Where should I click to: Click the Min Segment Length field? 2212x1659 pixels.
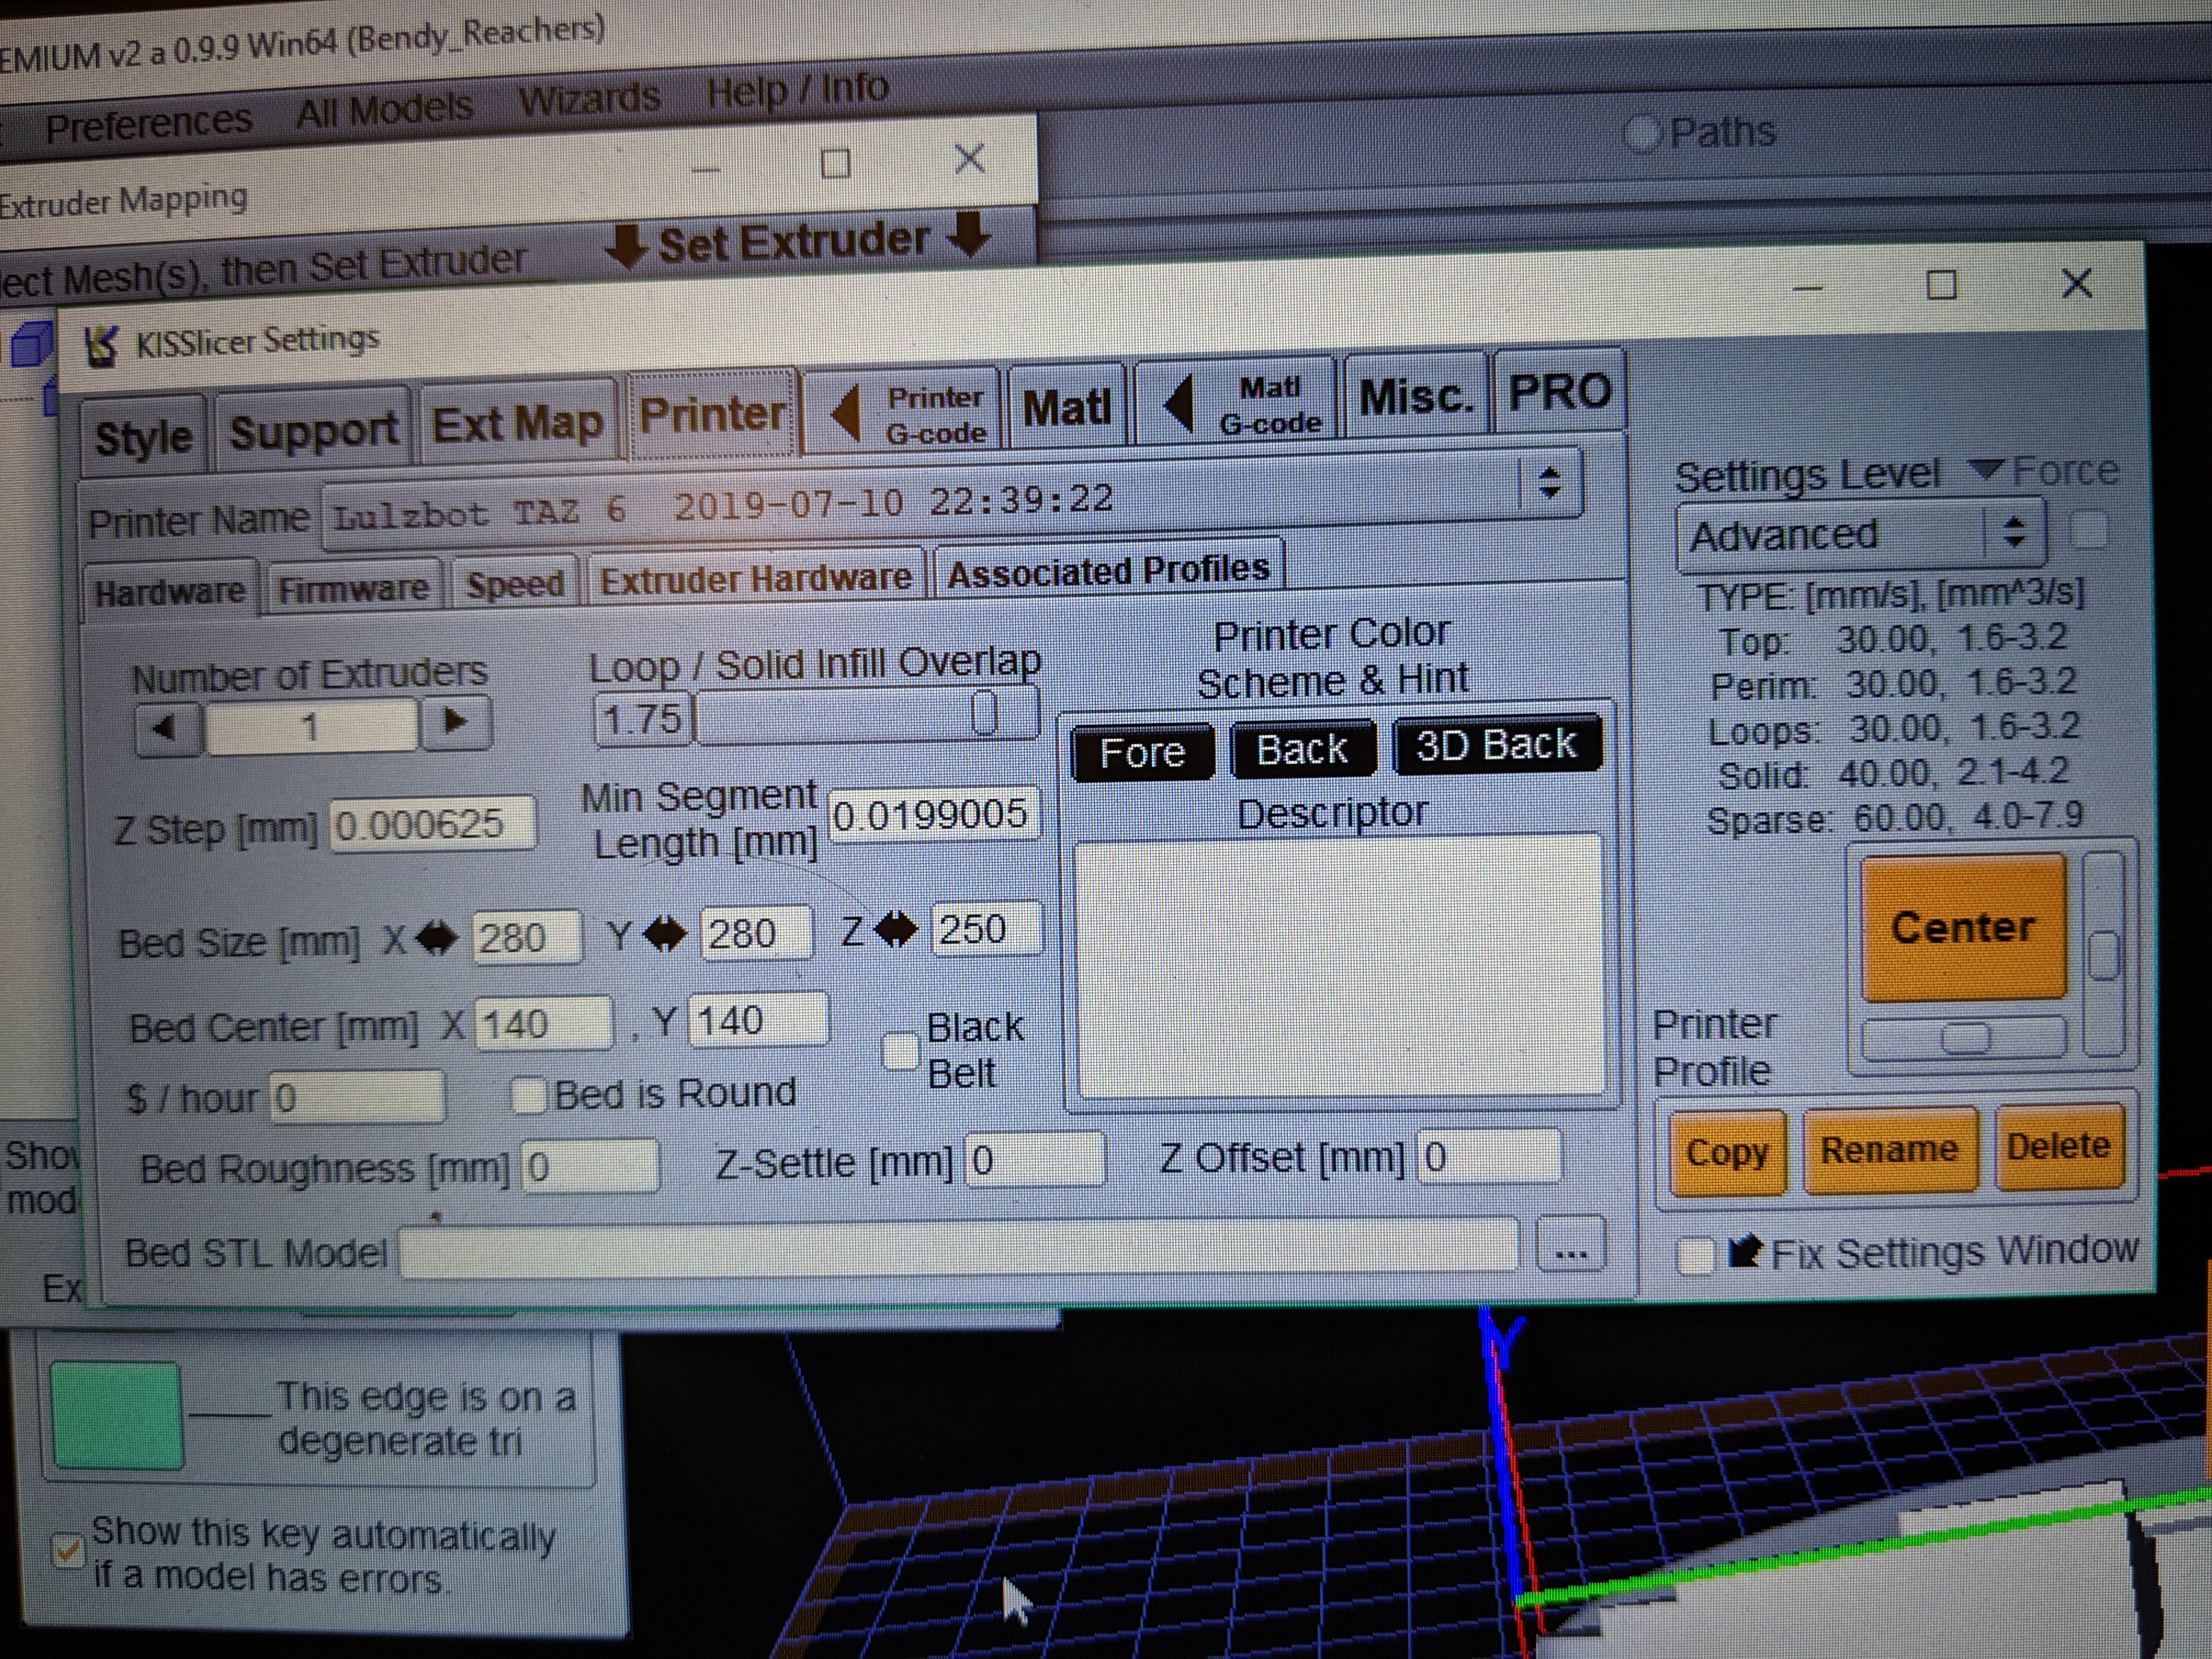click(934, 814)
